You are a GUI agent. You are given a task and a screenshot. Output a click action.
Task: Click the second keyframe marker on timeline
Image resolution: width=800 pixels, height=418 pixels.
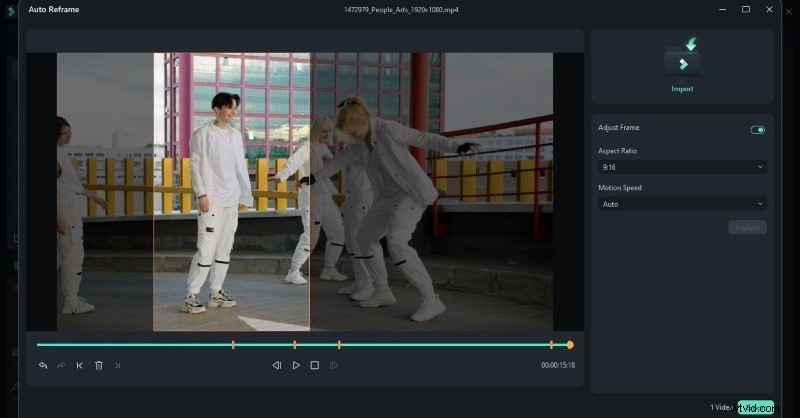tap(294, 345)
